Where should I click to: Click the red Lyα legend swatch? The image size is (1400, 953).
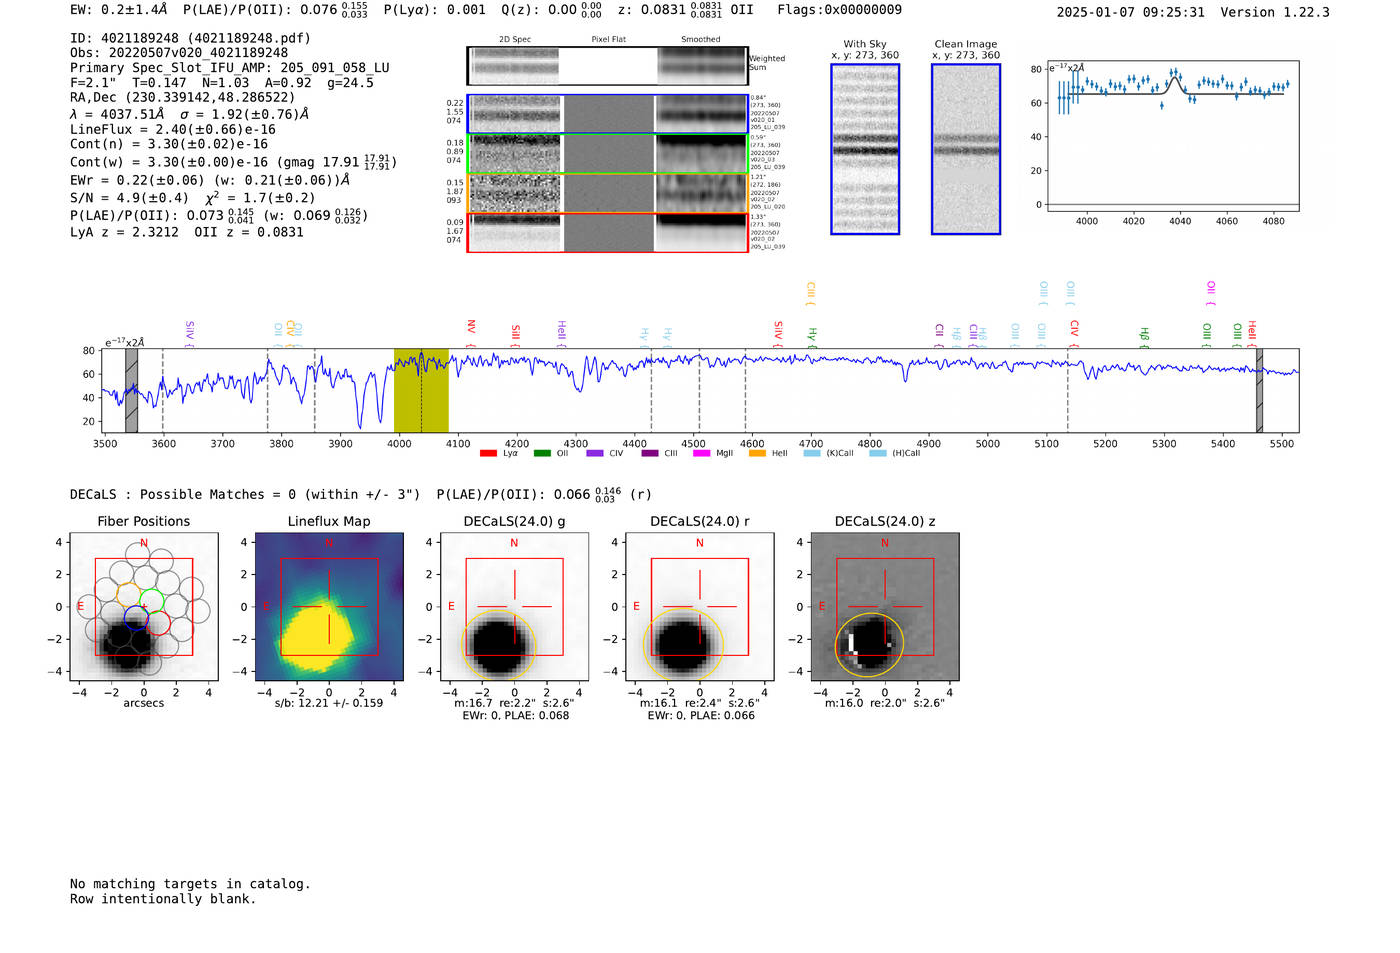(x=488, y=453)
